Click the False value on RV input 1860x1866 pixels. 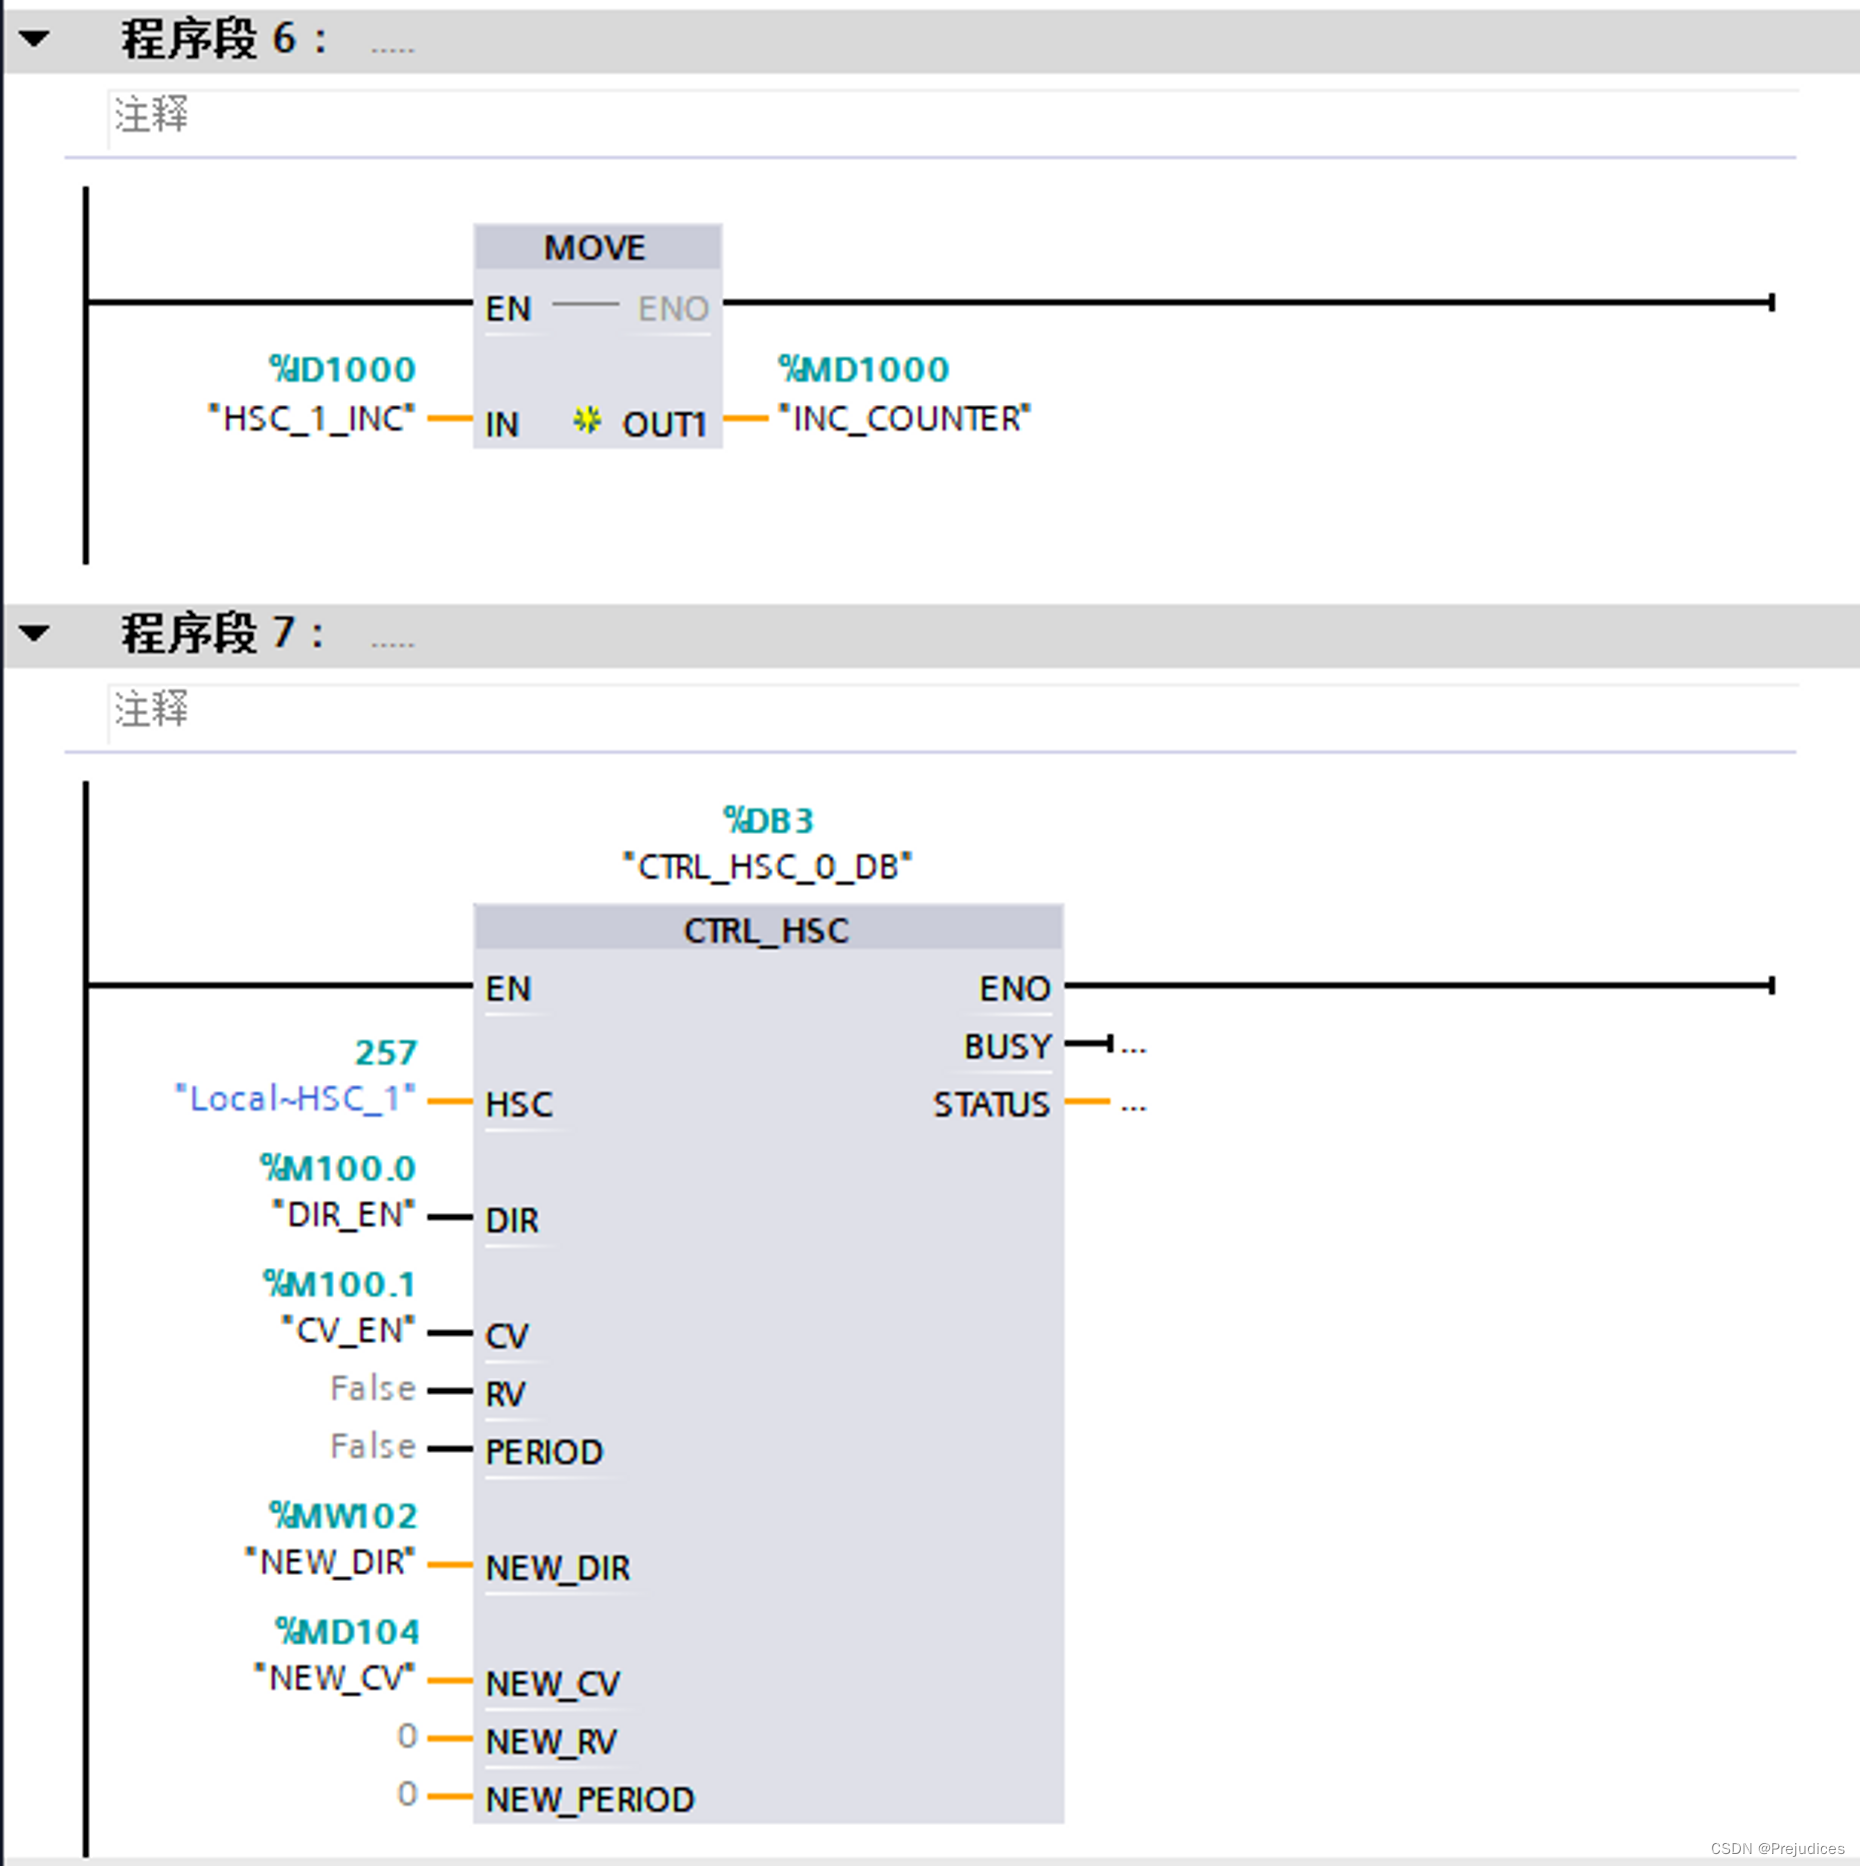373,1389
